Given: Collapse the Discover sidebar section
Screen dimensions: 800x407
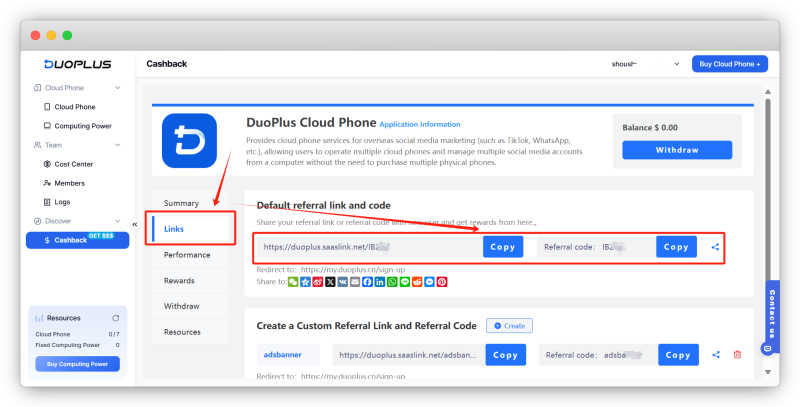Looking at the screenshot, I should pyautogui.click(x=118, y=221).
